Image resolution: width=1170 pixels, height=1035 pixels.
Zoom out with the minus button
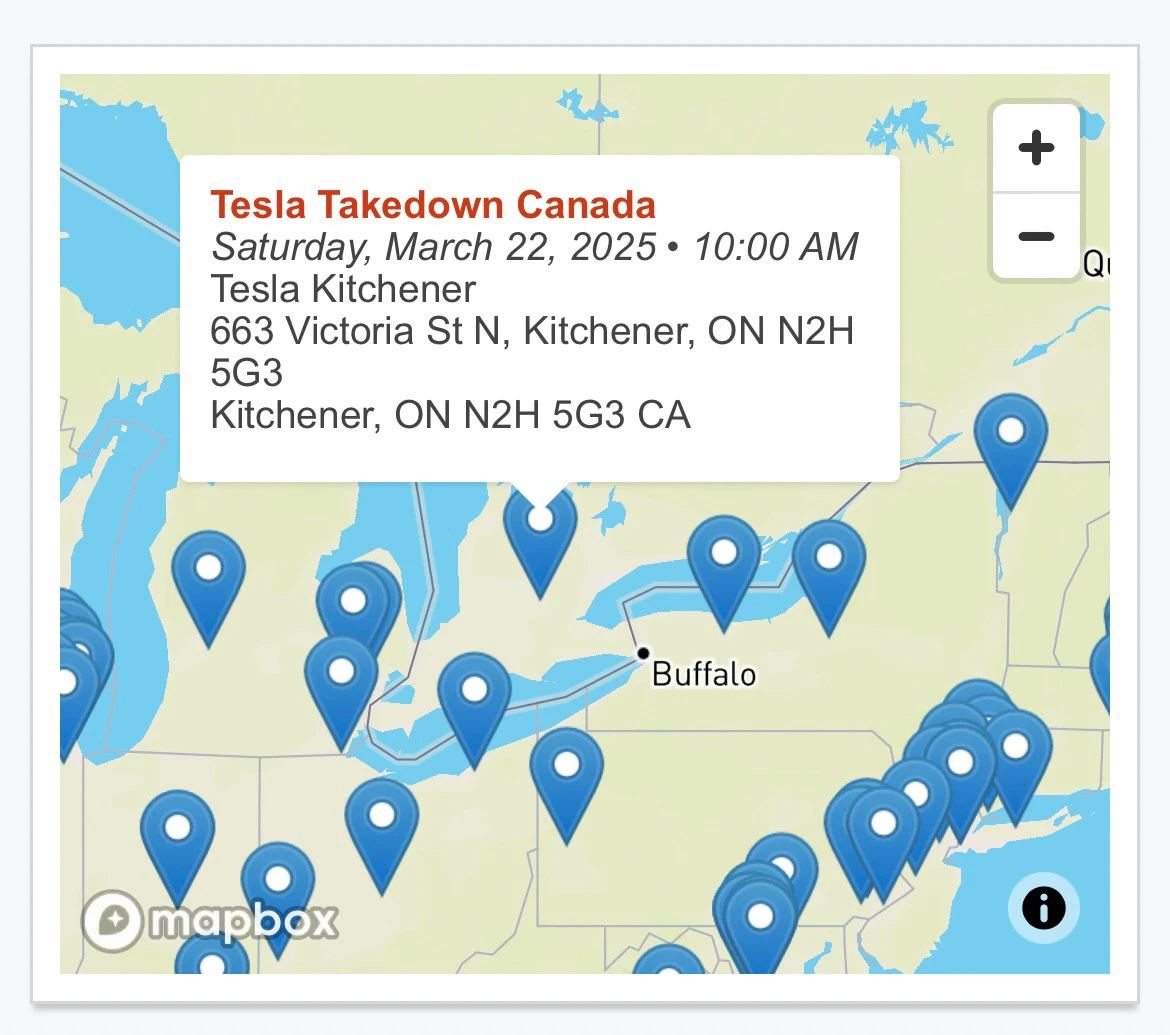(x=1036, y=237)
